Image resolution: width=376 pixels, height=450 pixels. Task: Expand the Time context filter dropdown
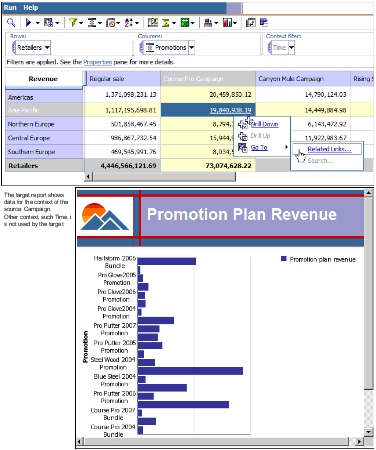point(291,48)
